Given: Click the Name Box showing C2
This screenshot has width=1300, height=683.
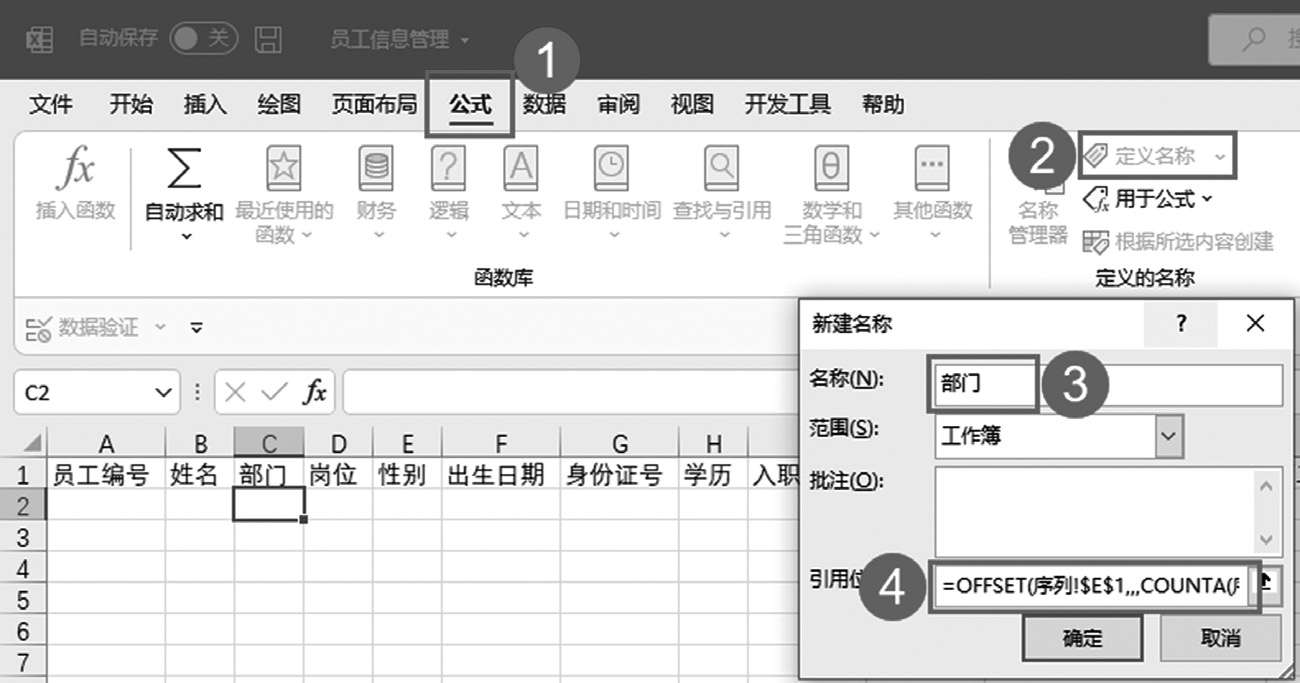Looking at the screenshot, I should point(84,393).
